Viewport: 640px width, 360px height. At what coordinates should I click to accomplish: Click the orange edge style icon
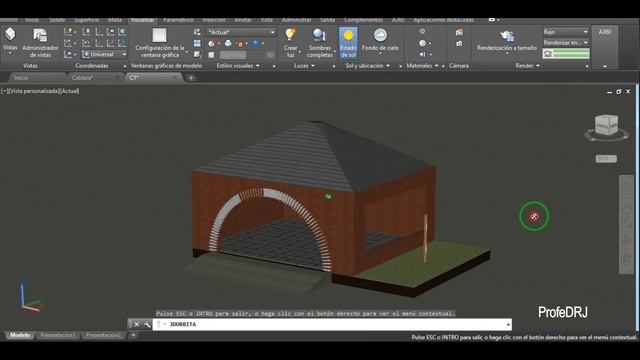click(x=240, y=43)
